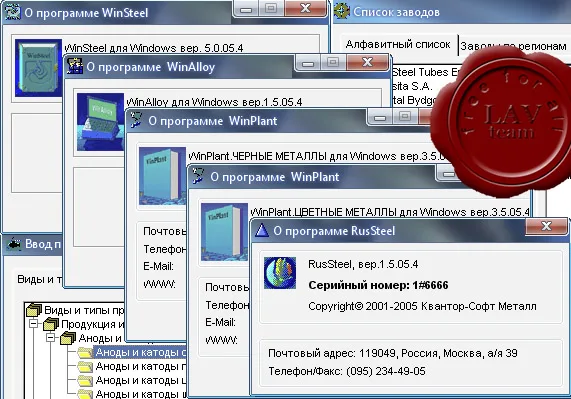Select the list entry ending in sita S.A.
The width and height of the screenshot is (571, 399).
coord(412,86)
